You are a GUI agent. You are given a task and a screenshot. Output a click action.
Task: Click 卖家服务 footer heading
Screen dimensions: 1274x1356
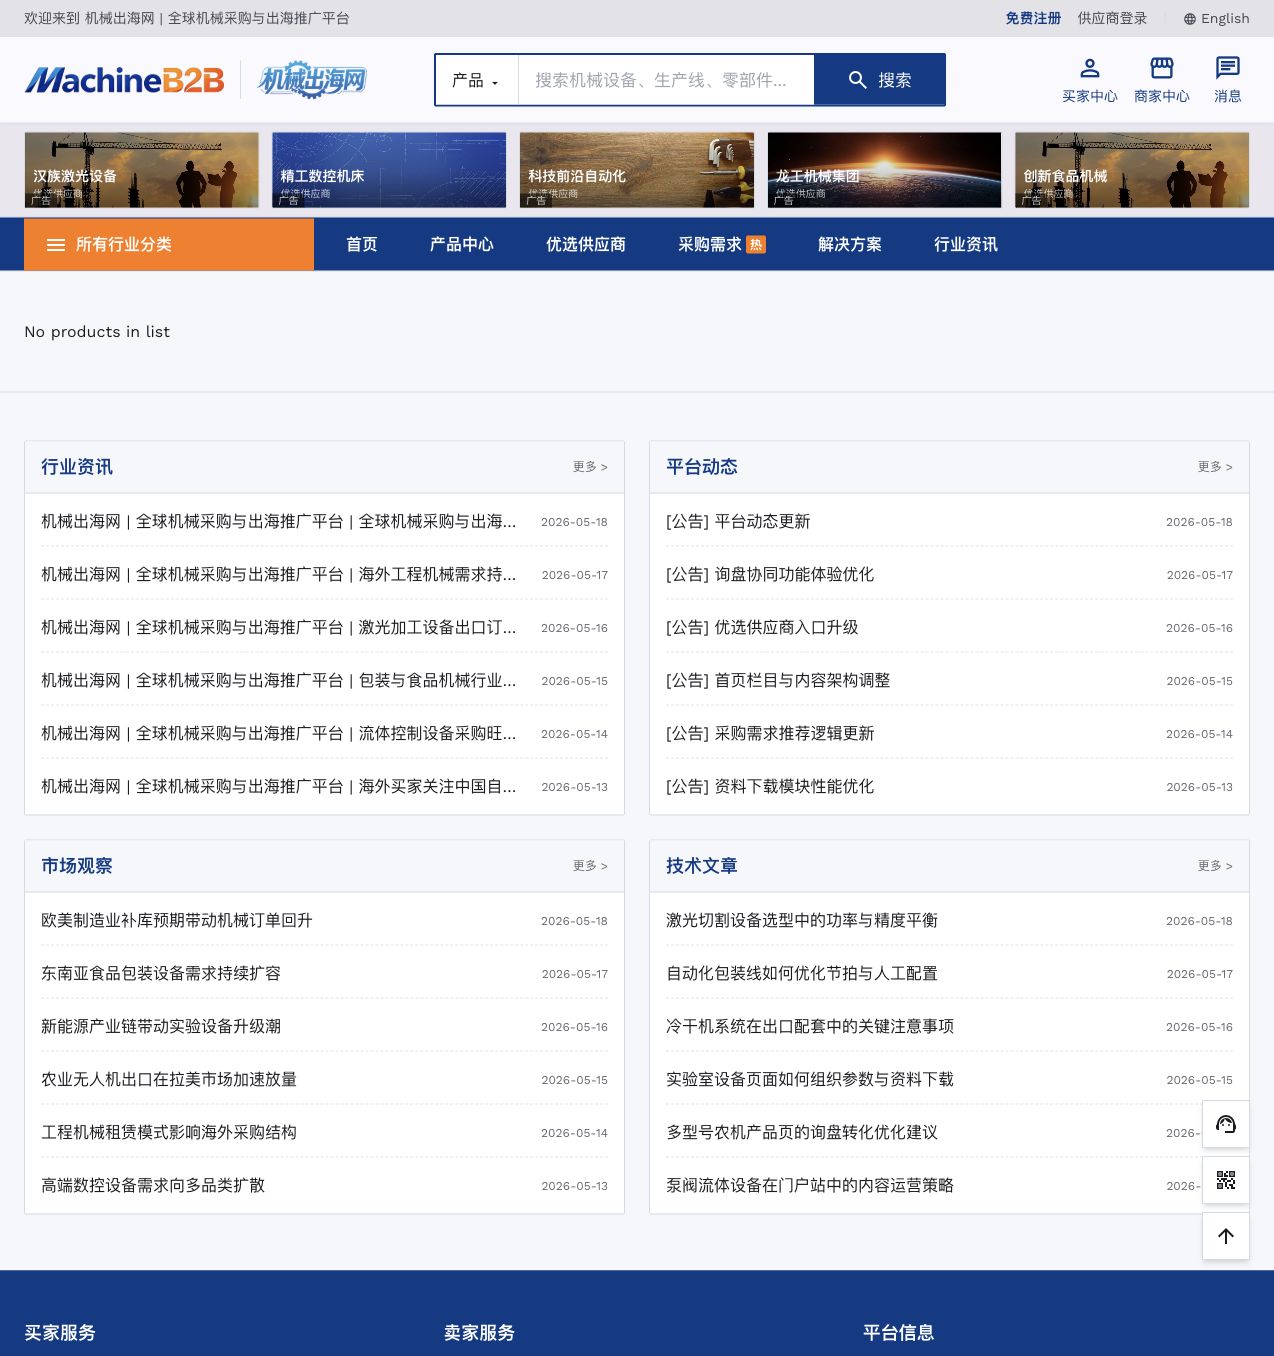click(x=480, y=1333)
